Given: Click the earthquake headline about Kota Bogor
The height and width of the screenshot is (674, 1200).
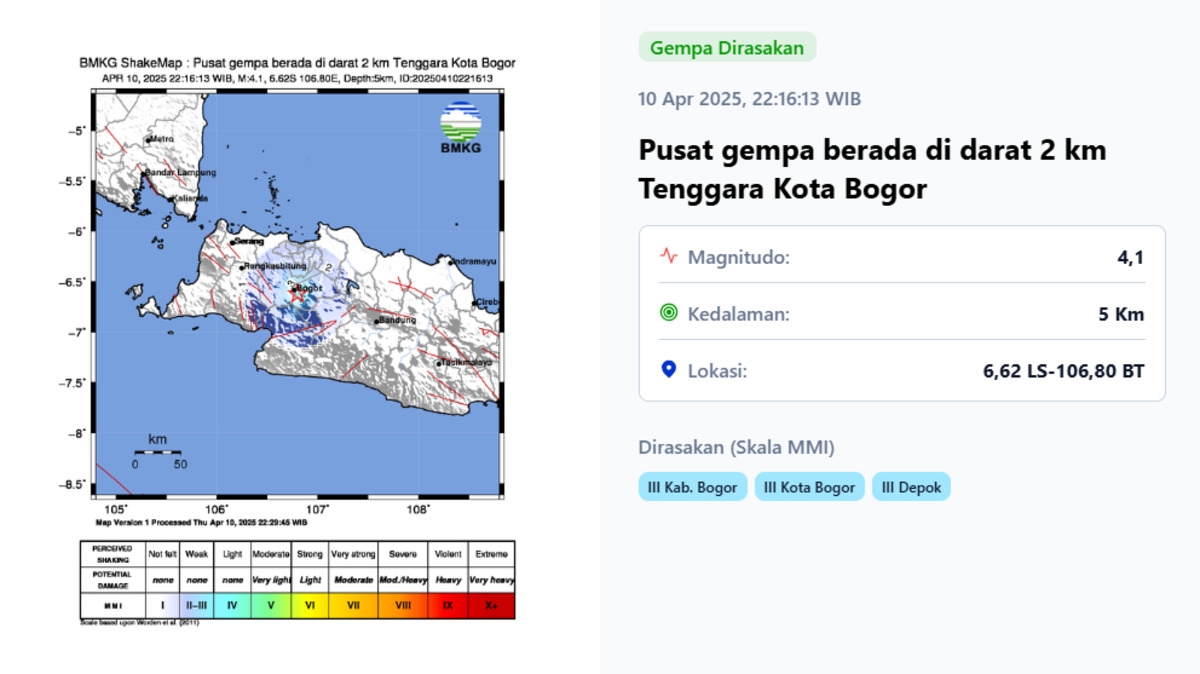Looking at the screenshot, I should pyautogui.click(x=872, y=169).
